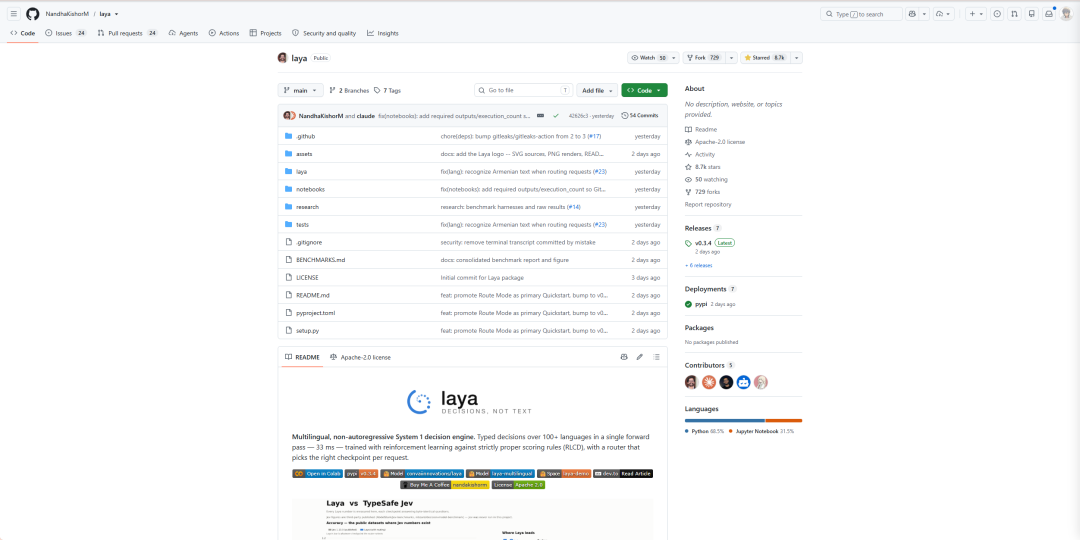Click the Jupyter Notebook language bar segment
This screenshot has height=540, width=1080.
coord(784,420)
